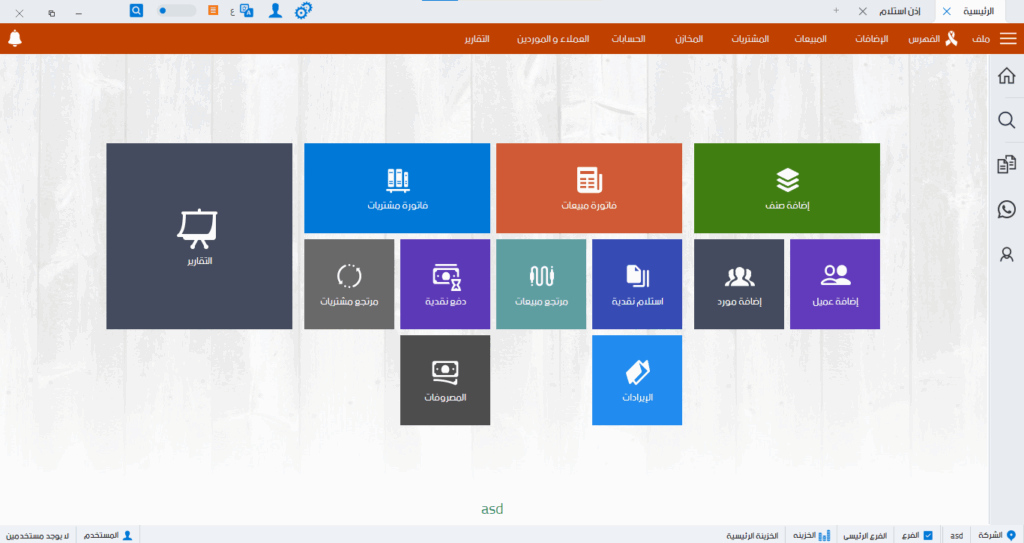Viewport: 1024px width, 543px height.
Task: Add a new tab with plus button
Action: (x=836, y=11)
